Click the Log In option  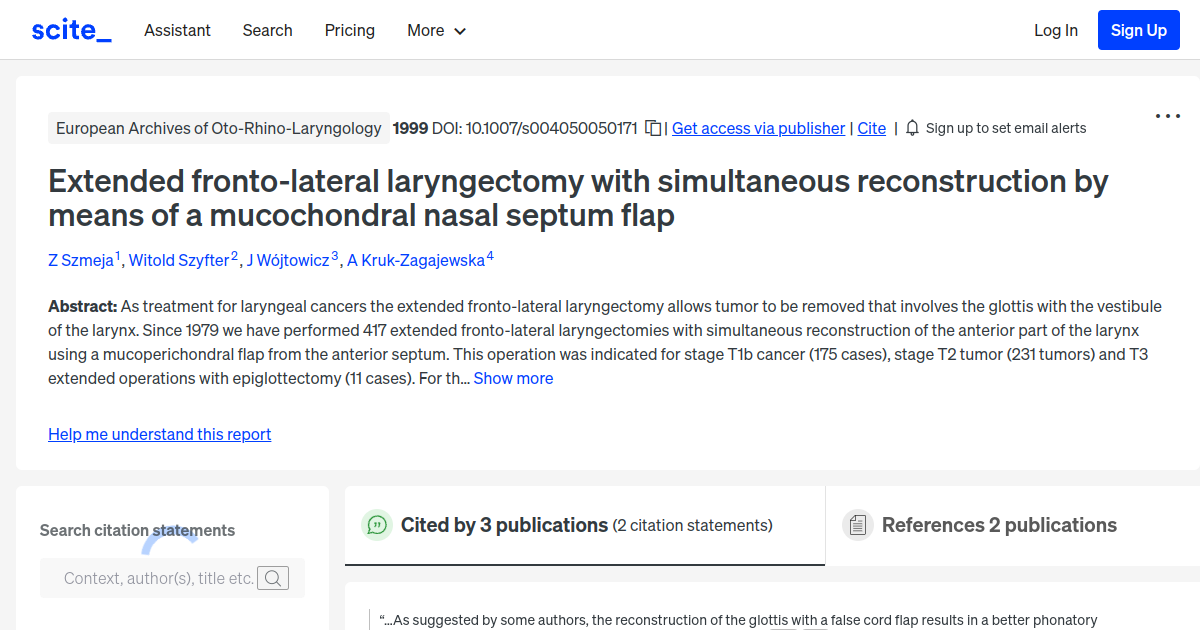(1056, 30)
